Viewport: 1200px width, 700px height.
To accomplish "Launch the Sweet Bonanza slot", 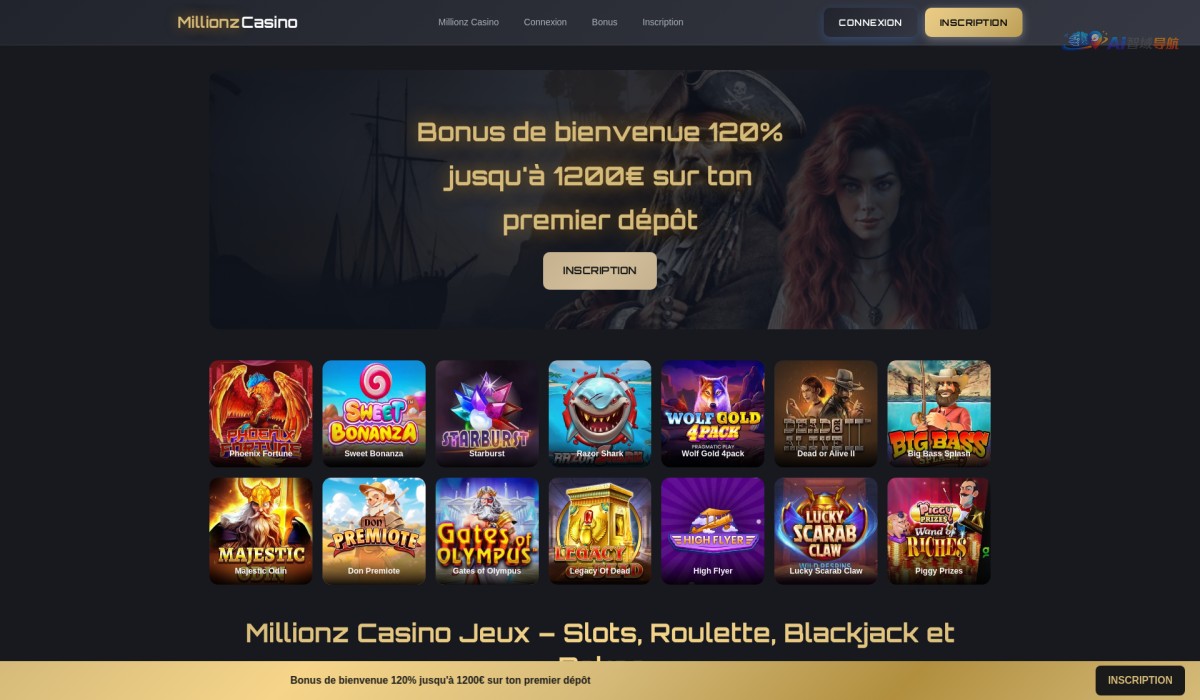I will 374,413.
